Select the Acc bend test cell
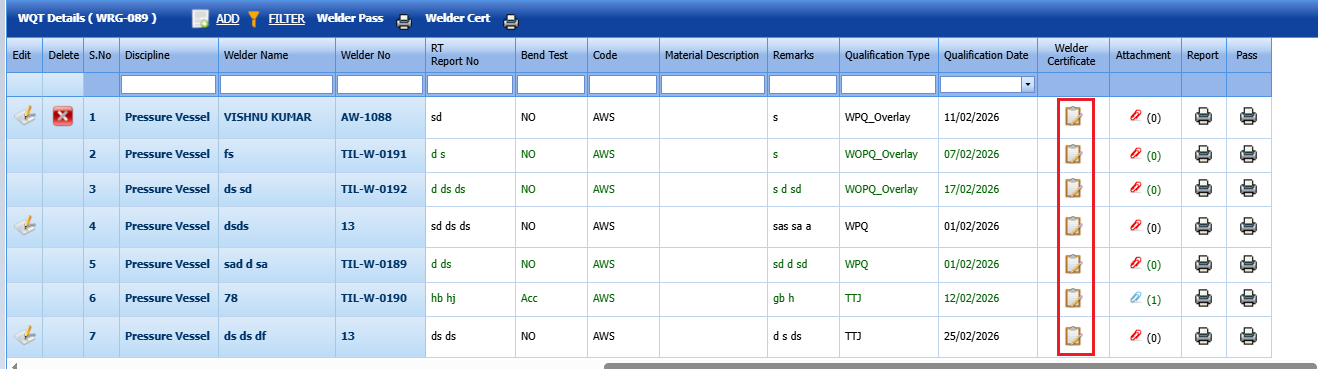Viewport: 1318px width, 369px height. click(x=530, y=298)
